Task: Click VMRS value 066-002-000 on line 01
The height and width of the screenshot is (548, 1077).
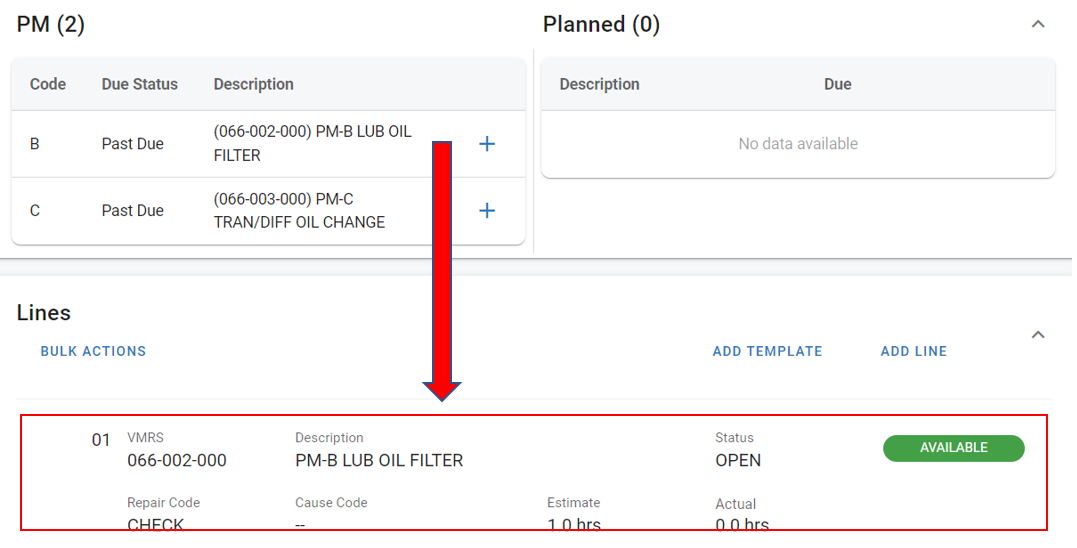Action: 177,461
